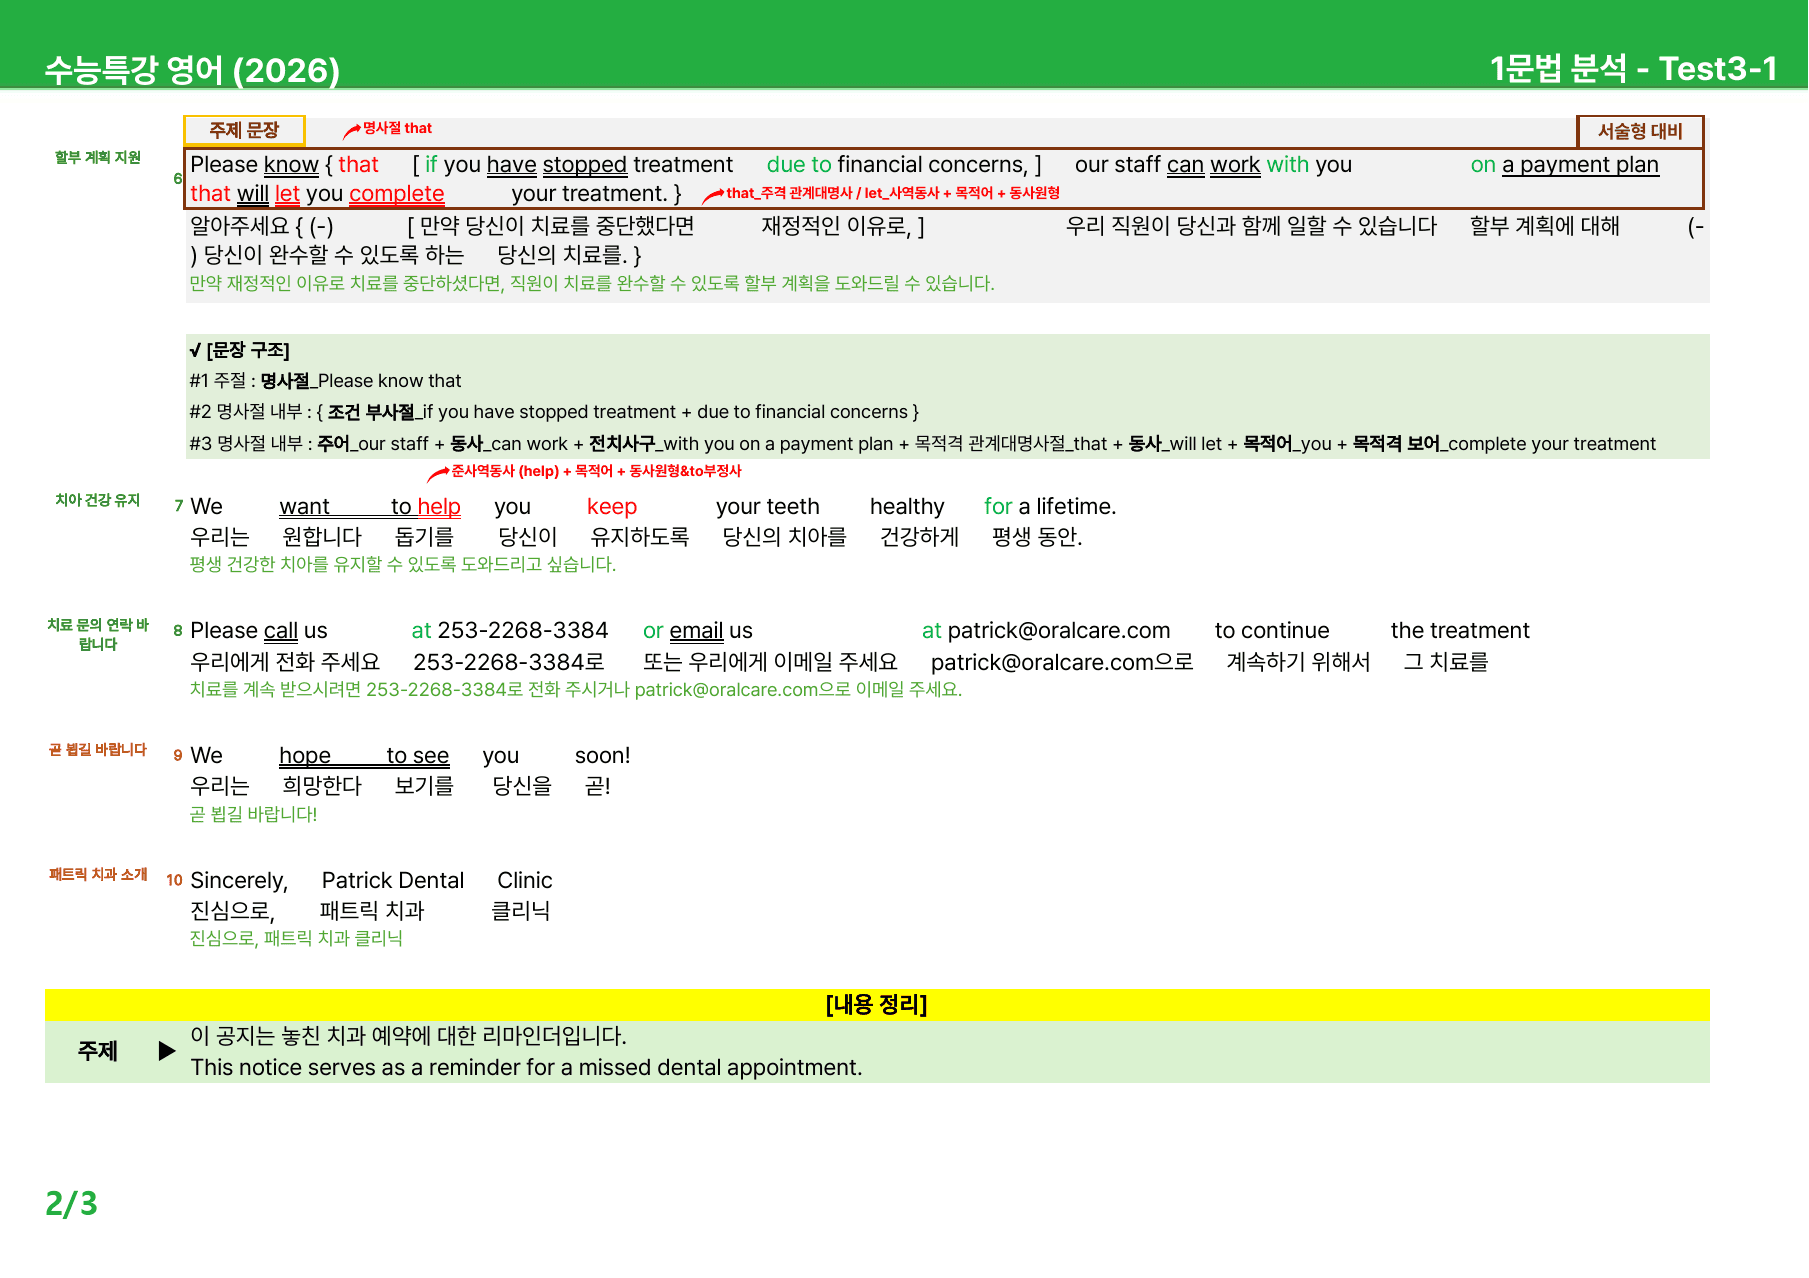Click the email address at patrick@oralcare.com
This screenshot has height=1278, width=1809.
1046,631
